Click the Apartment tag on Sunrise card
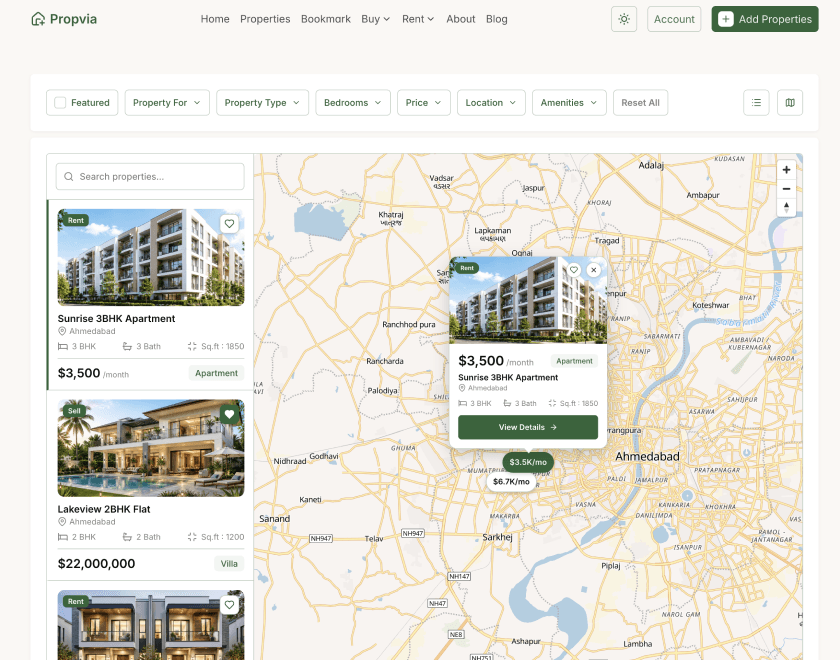The image size is (840, 660). click(x=216, y=373)
